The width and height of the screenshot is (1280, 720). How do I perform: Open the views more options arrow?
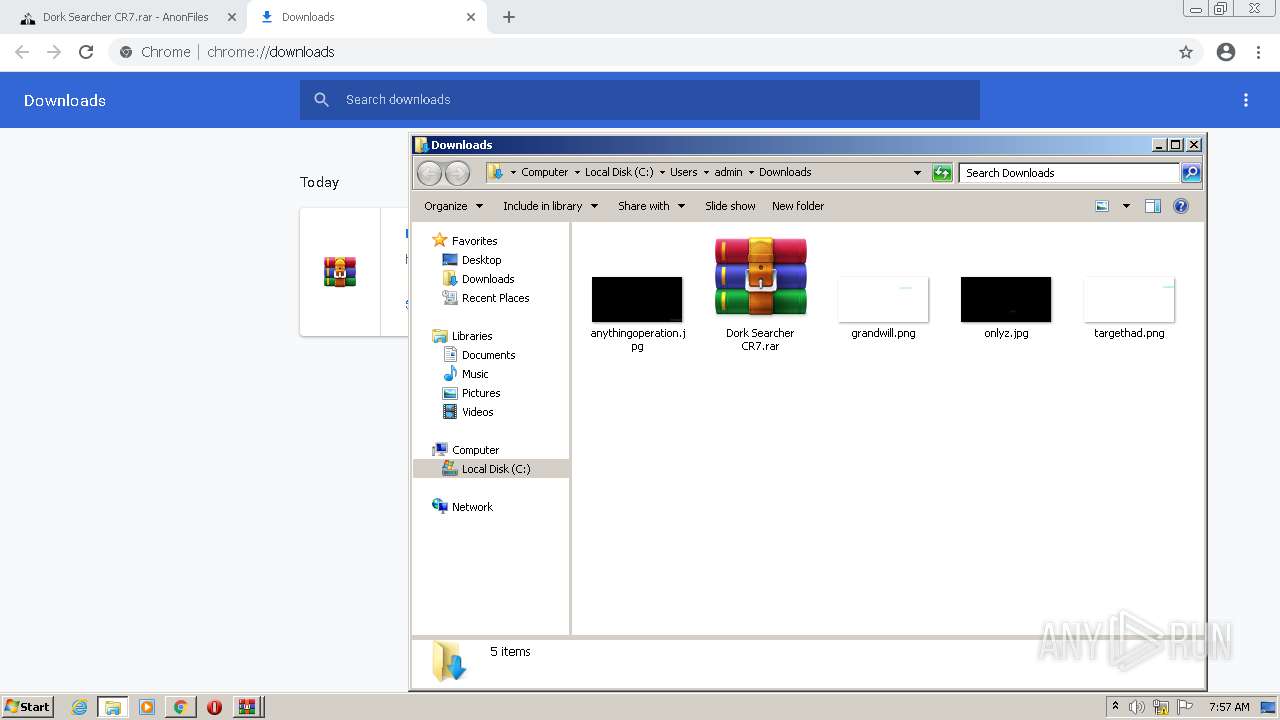point(1126,206)
